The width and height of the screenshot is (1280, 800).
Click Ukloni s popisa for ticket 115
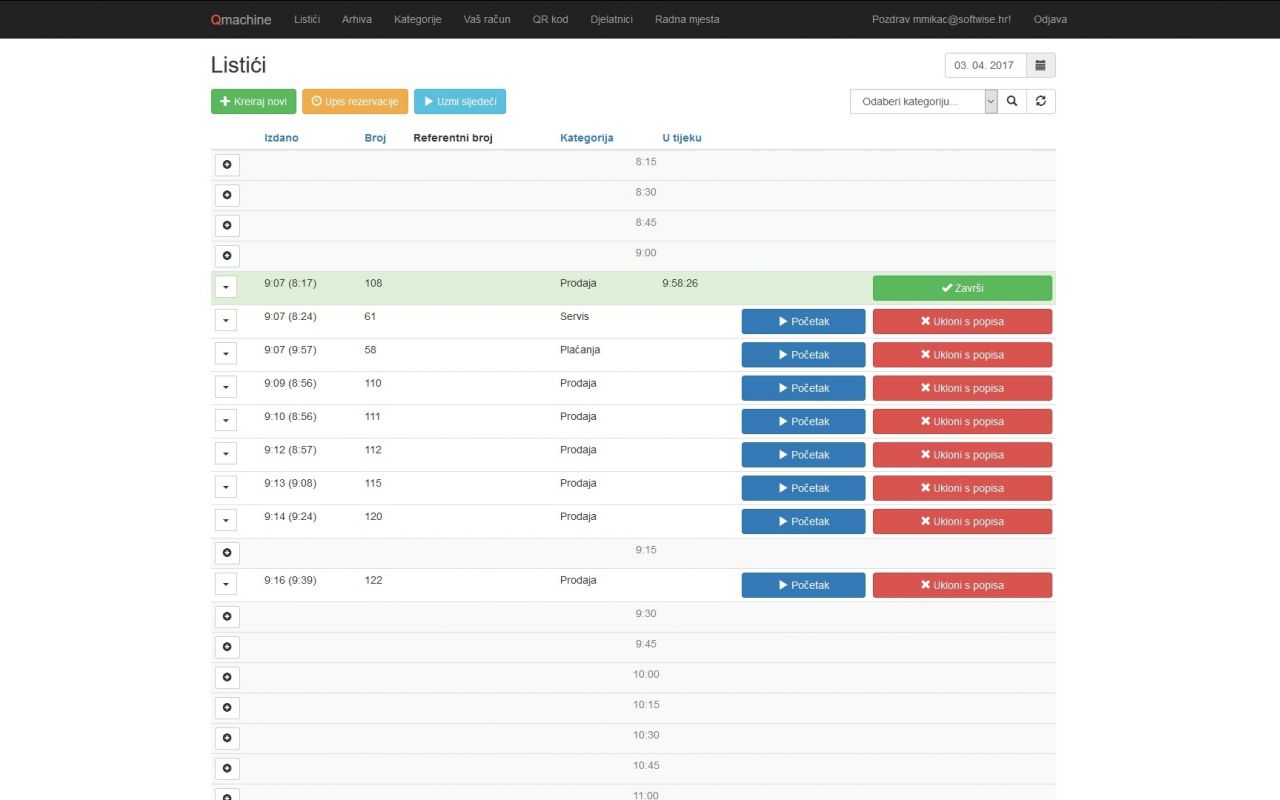(962, 488)
